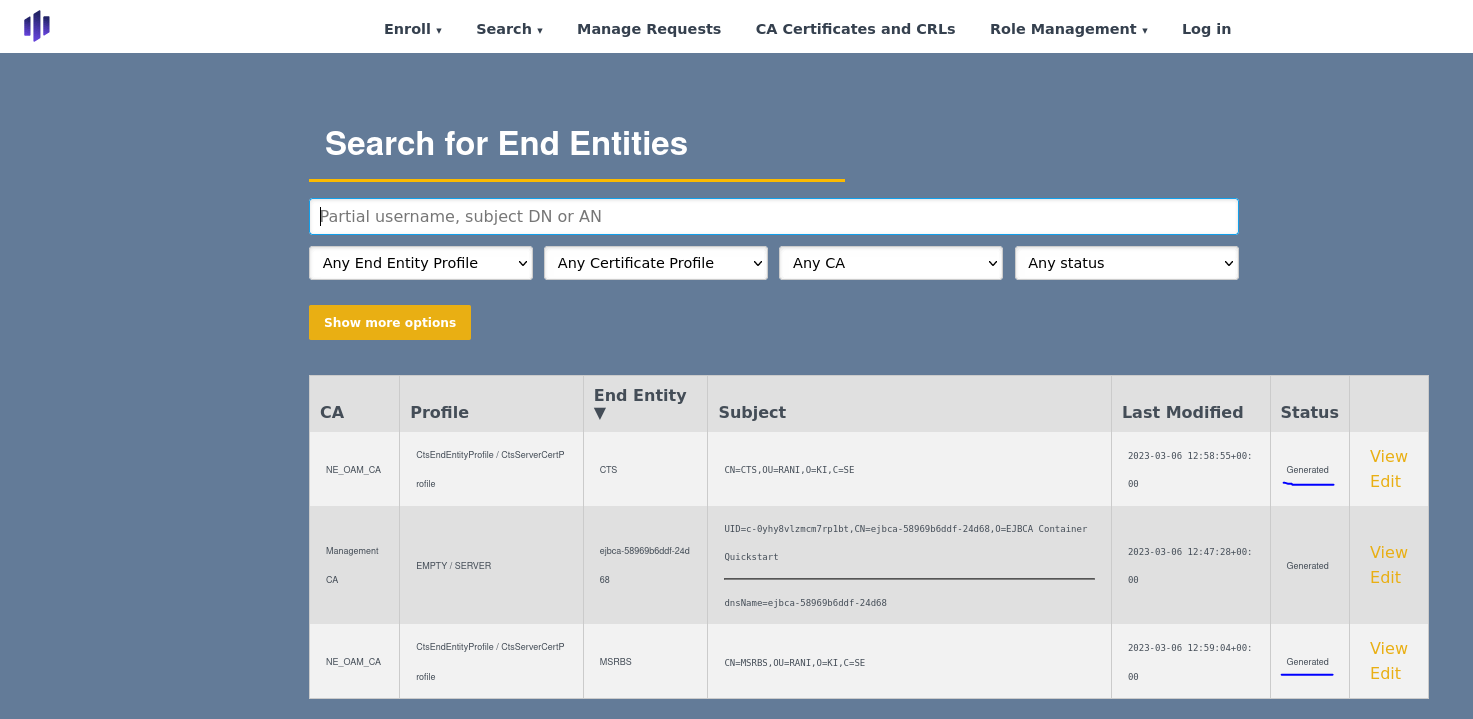The height and width of the screenshot is (719, 1473).
Task: Open the Any End Entity Profile dropdown
Action: click(421, 263)
